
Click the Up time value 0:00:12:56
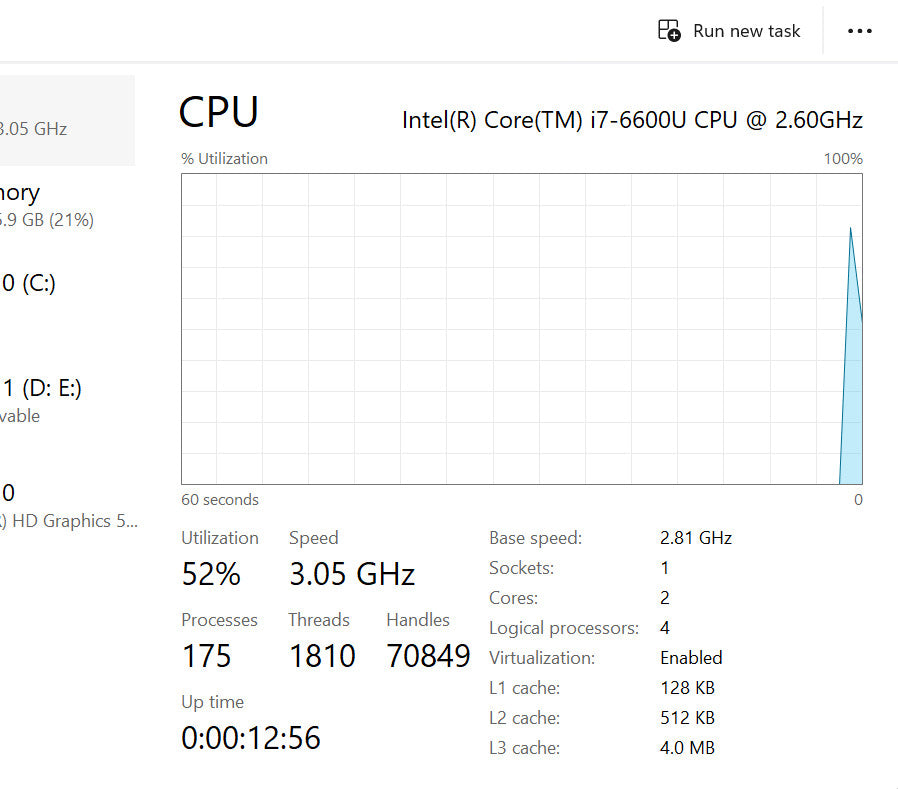[251, 738]
